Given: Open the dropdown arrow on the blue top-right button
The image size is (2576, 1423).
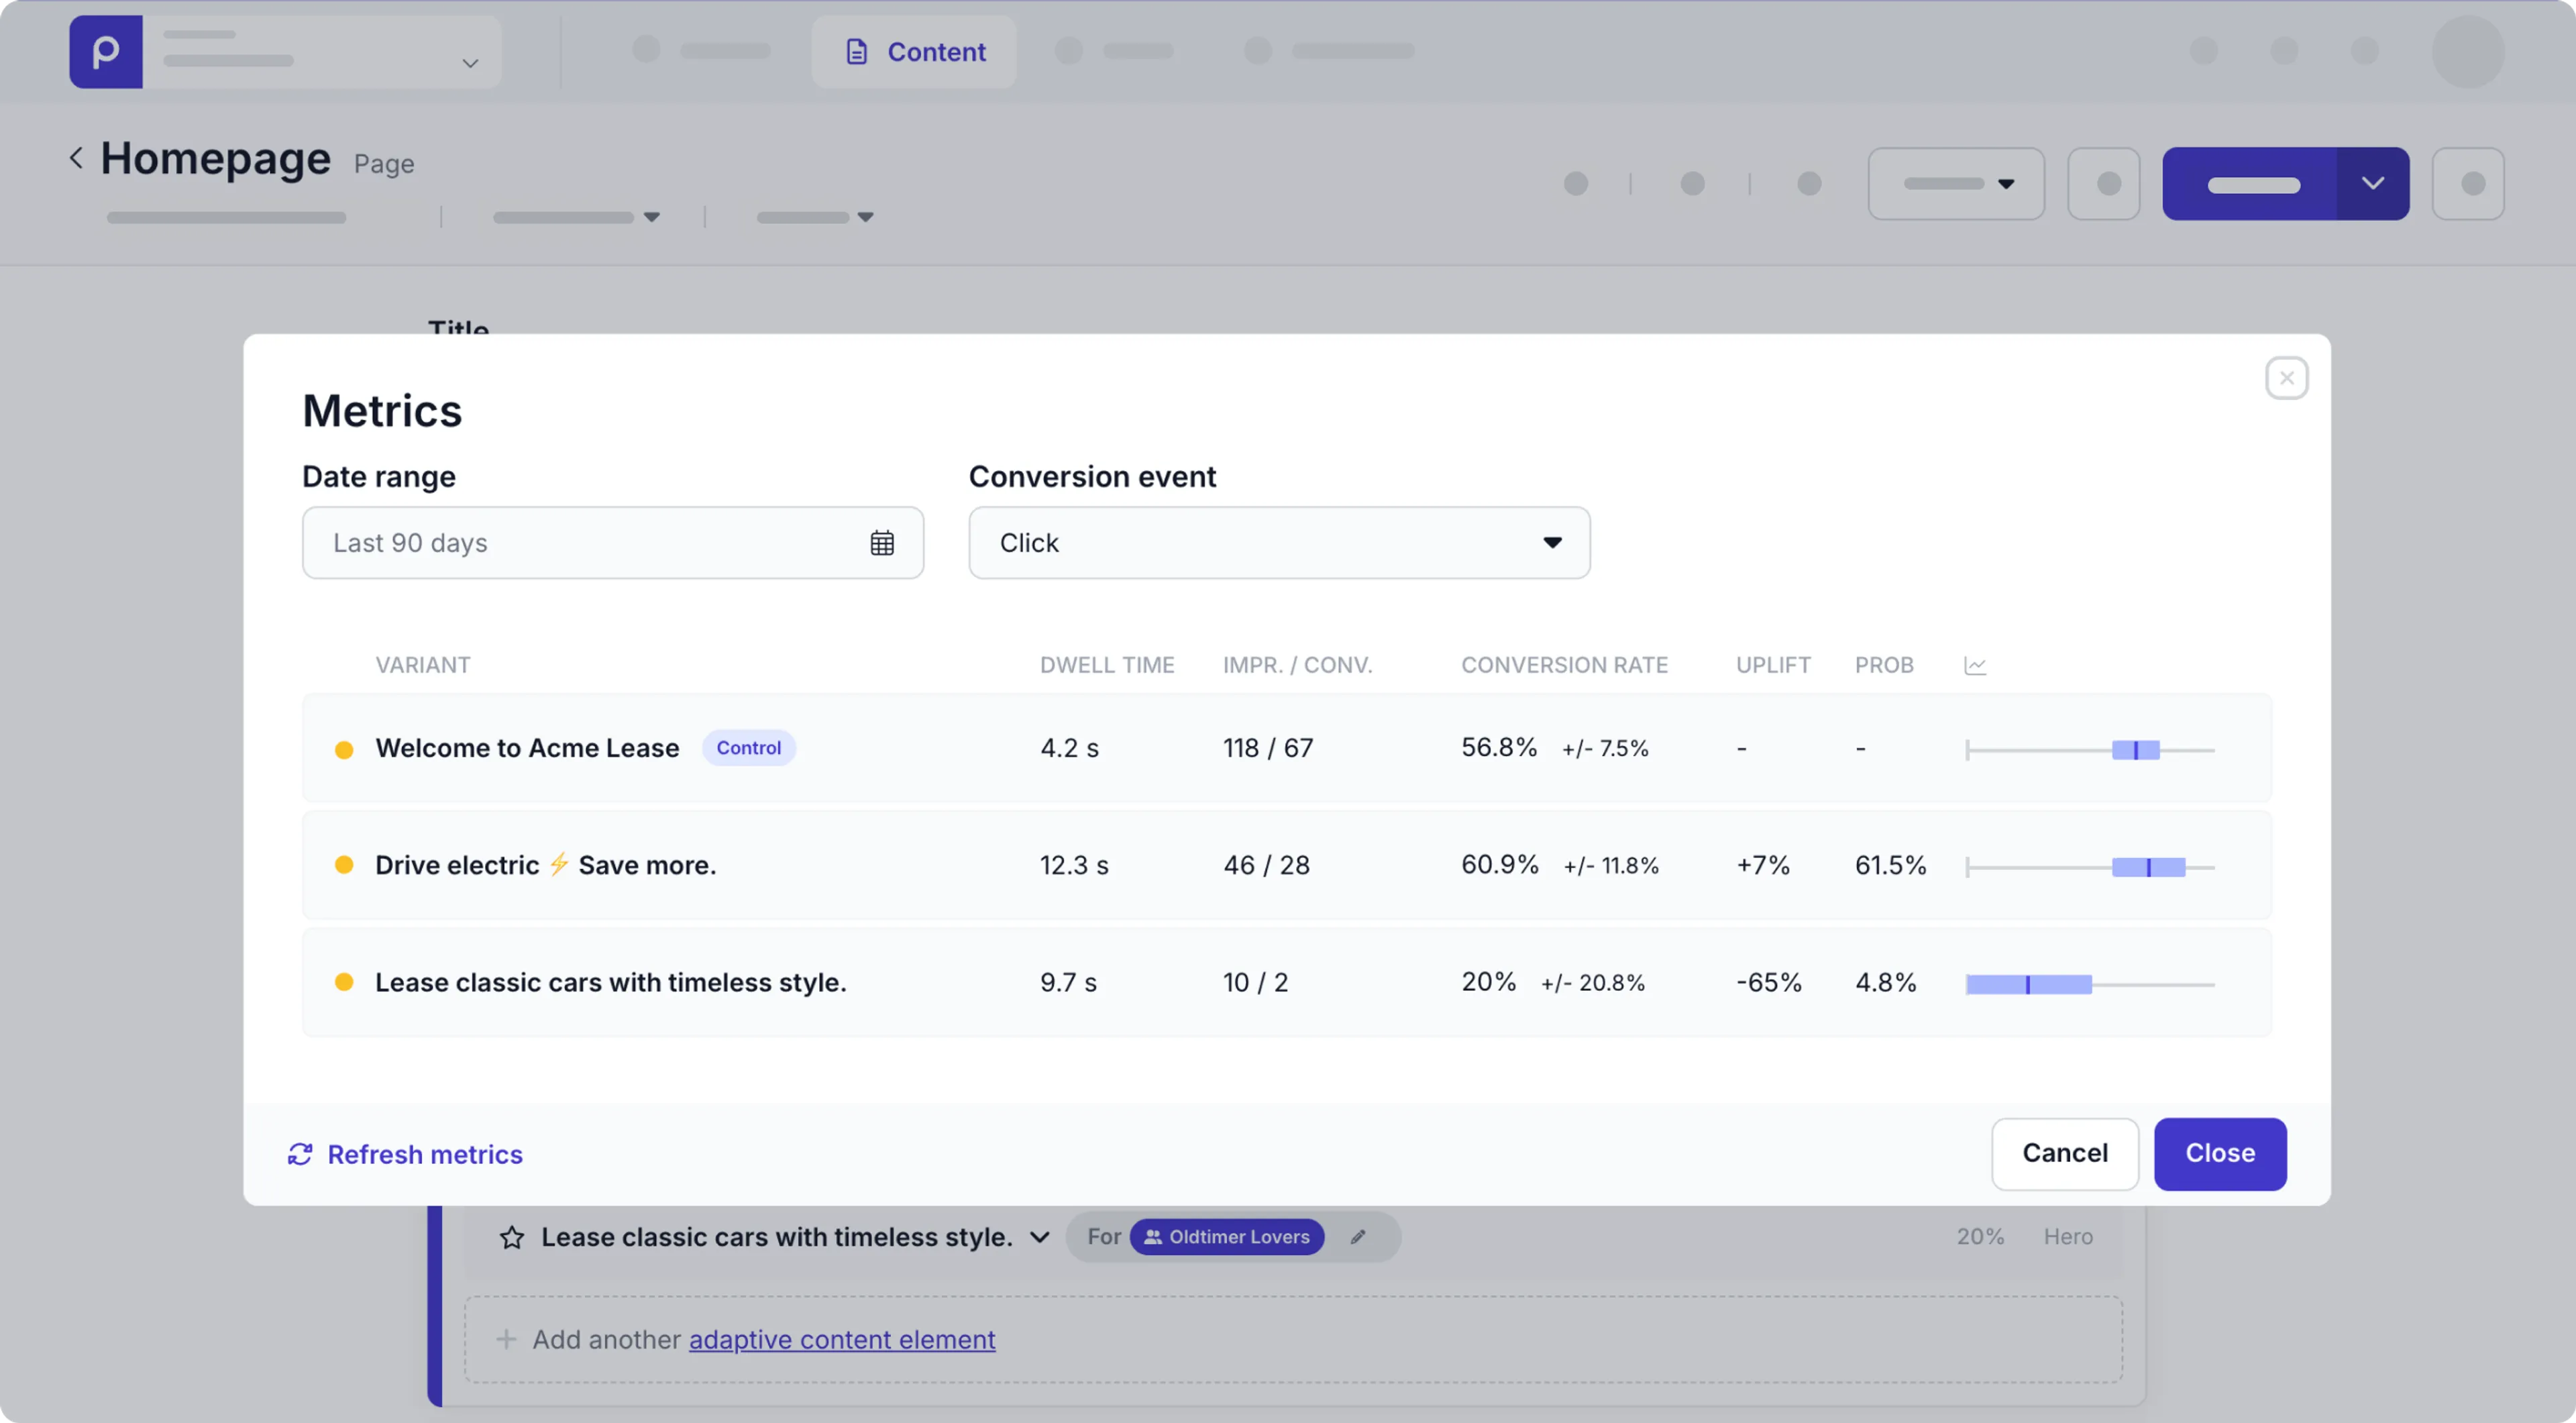Looking at the screenshot, I should pos(2374,184).
